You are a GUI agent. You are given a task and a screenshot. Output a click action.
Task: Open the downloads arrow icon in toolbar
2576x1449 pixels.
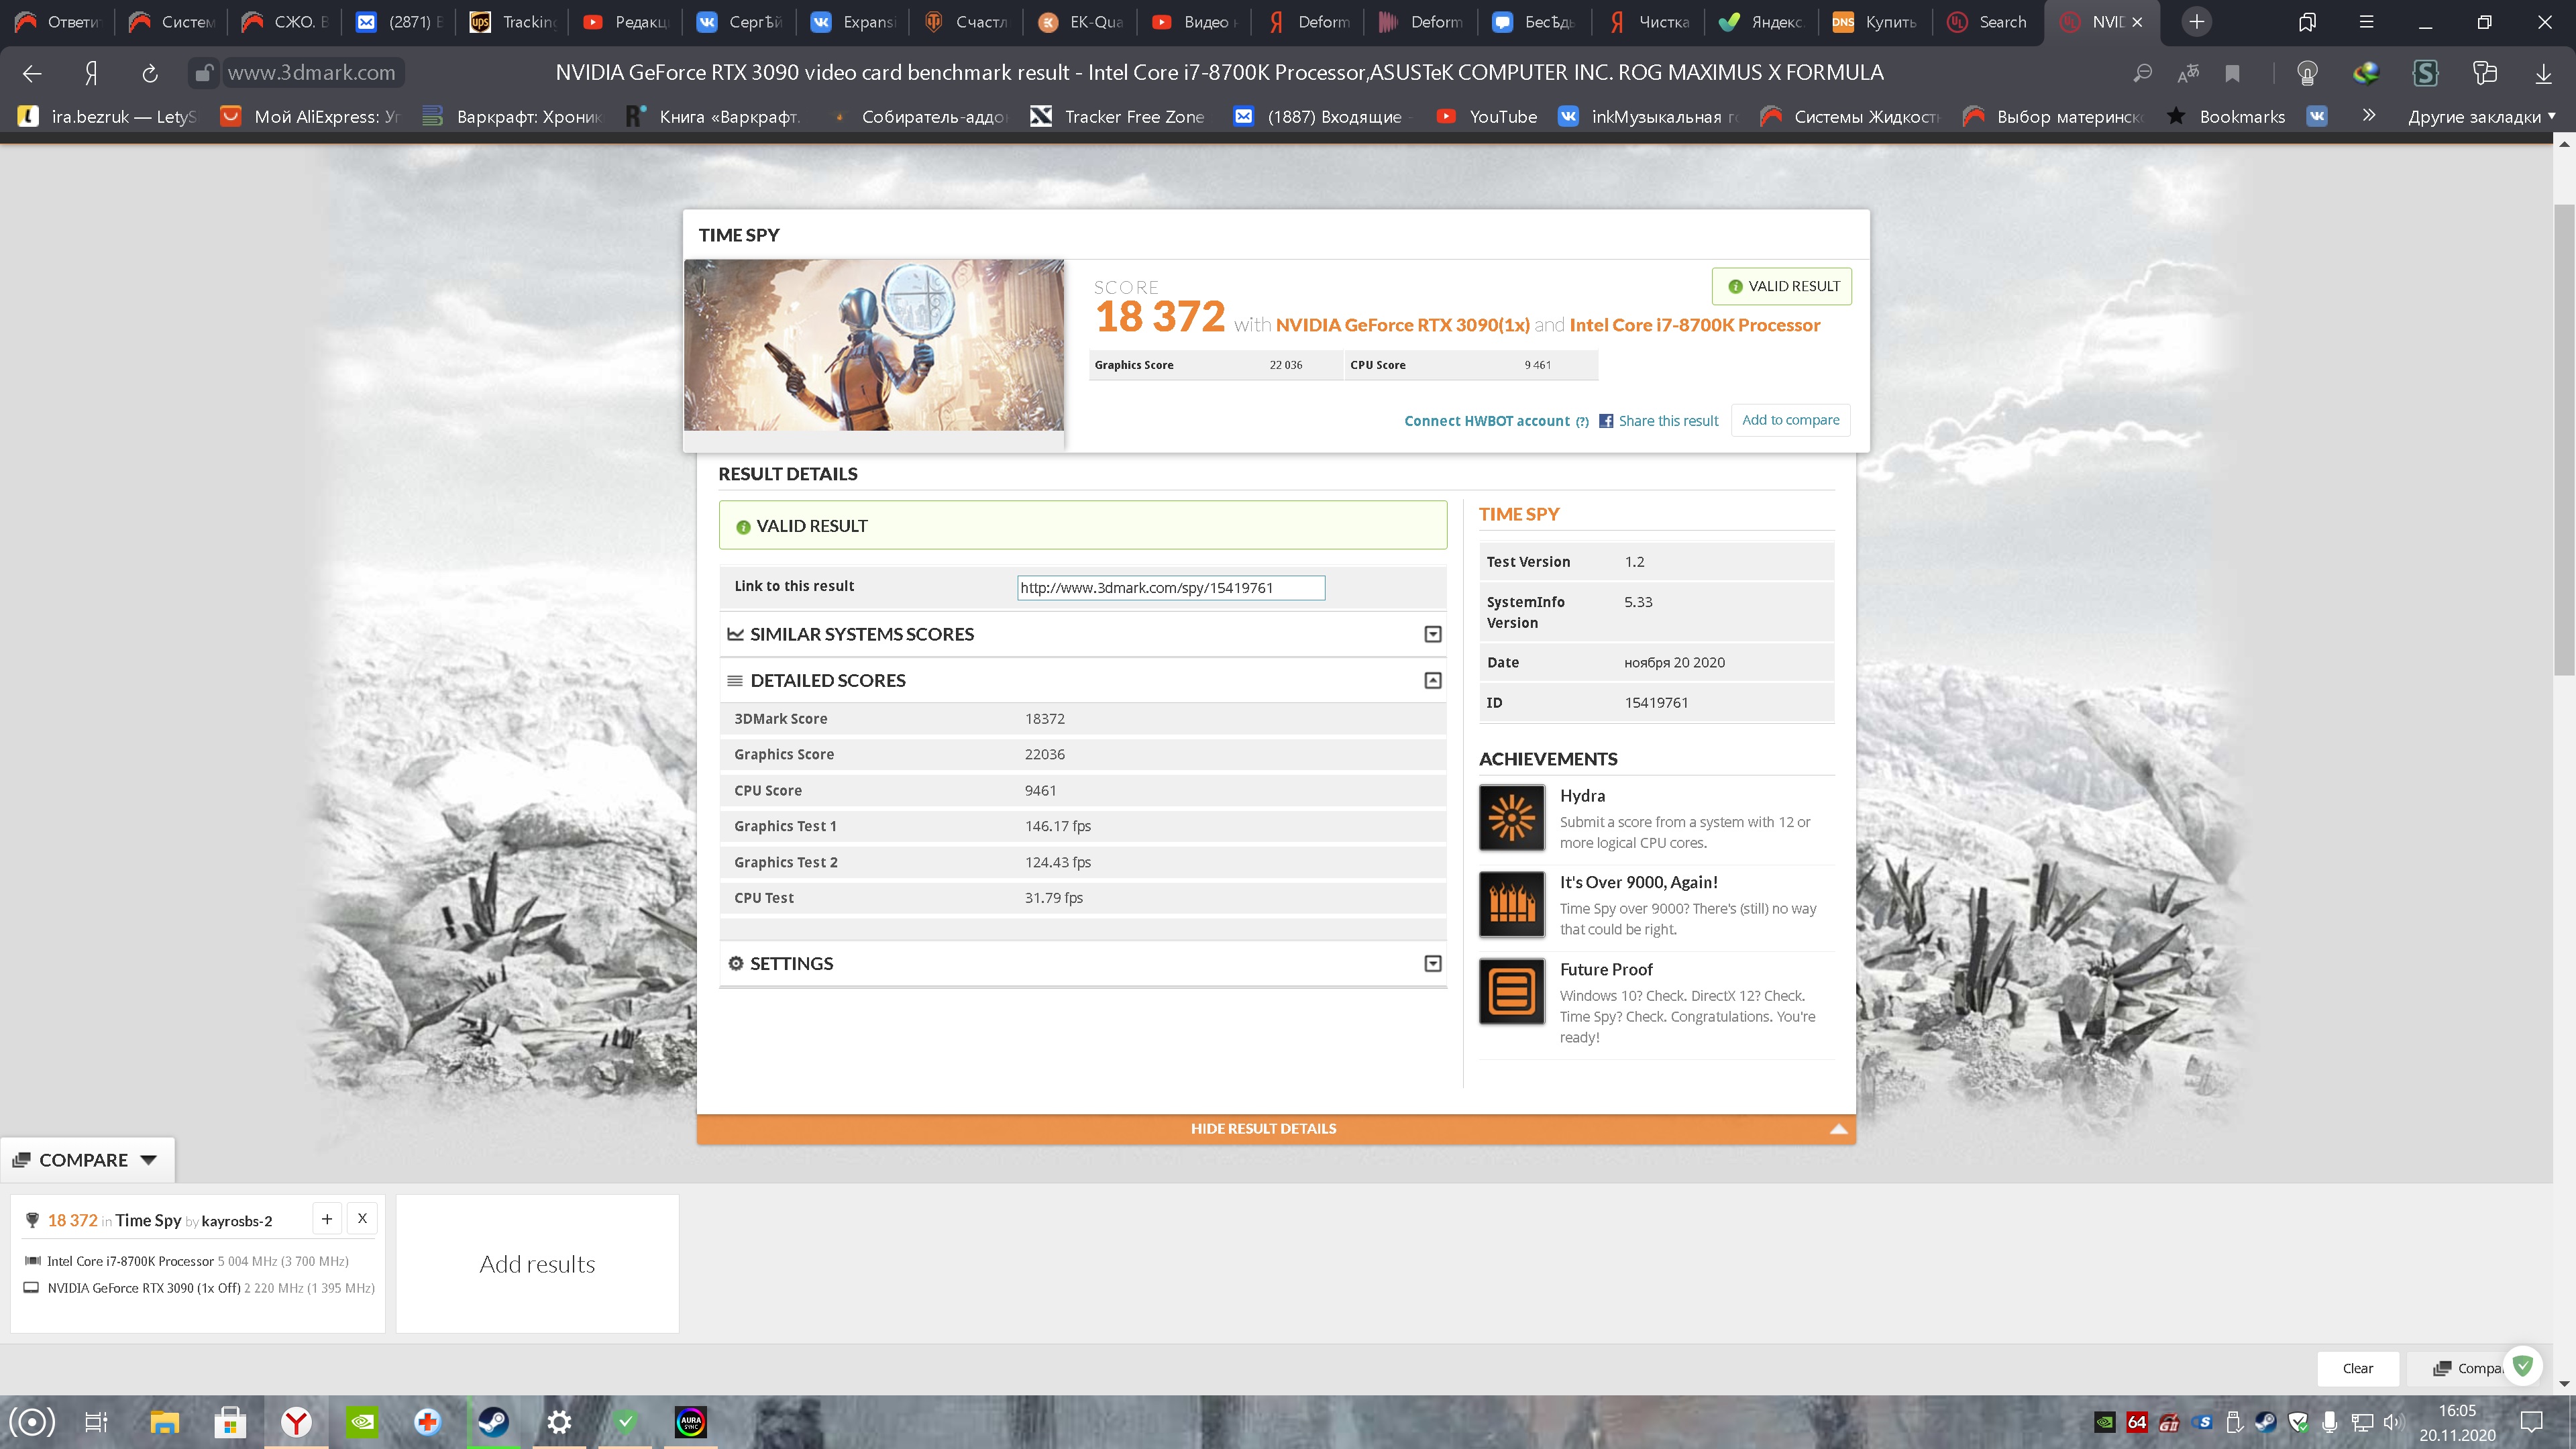[x=2543, y=73]
